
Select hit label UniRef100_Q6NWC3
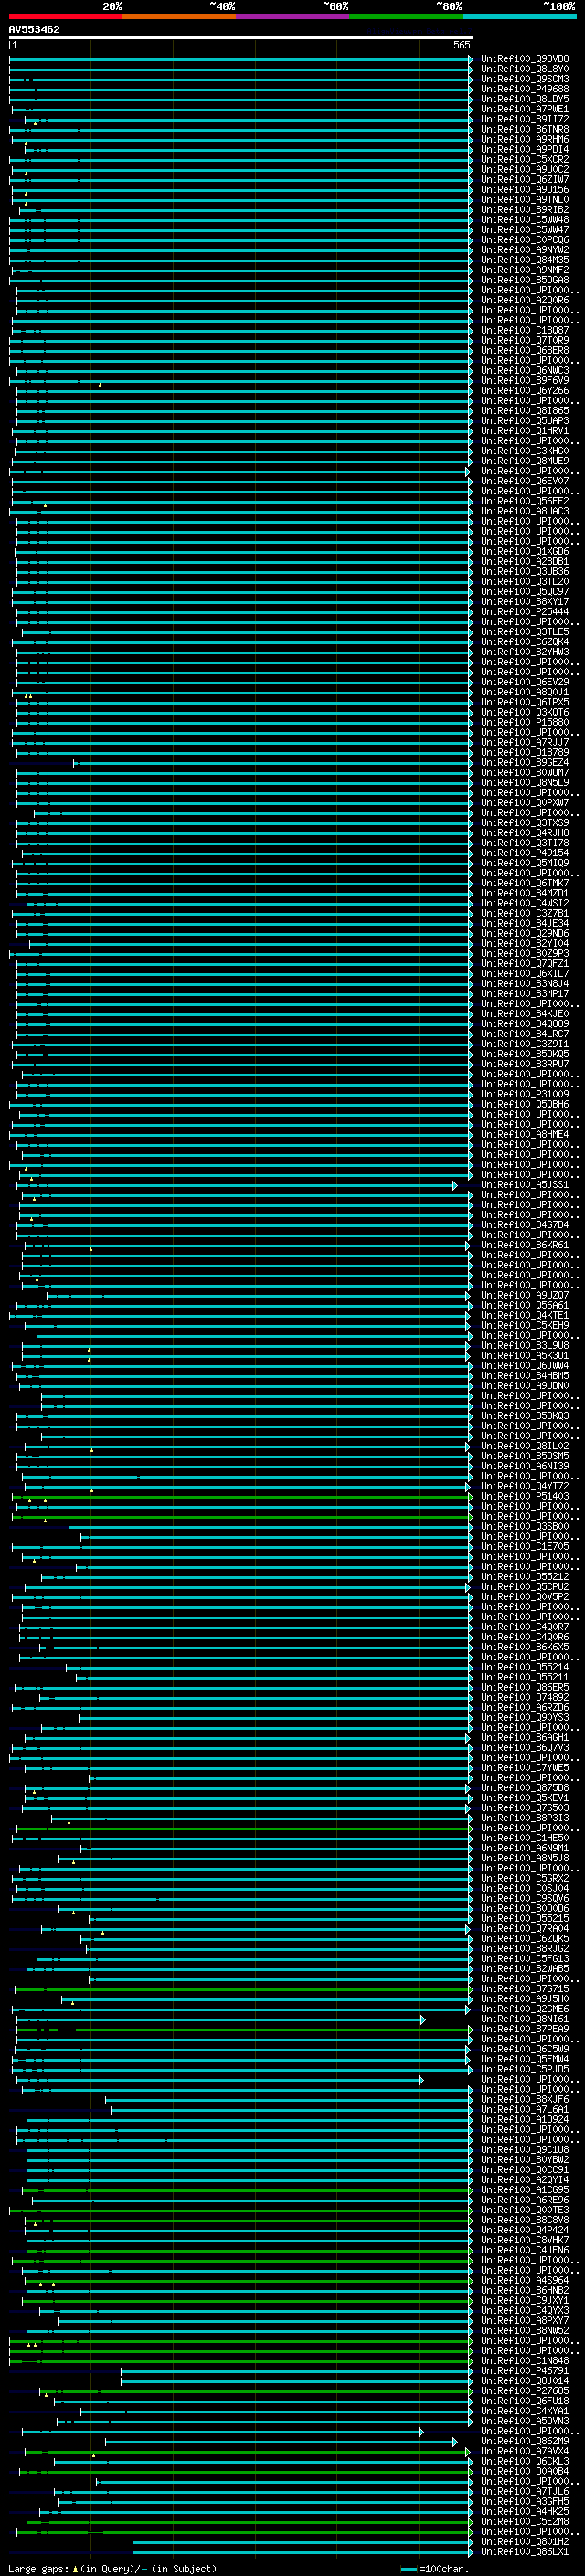point(525,371)
